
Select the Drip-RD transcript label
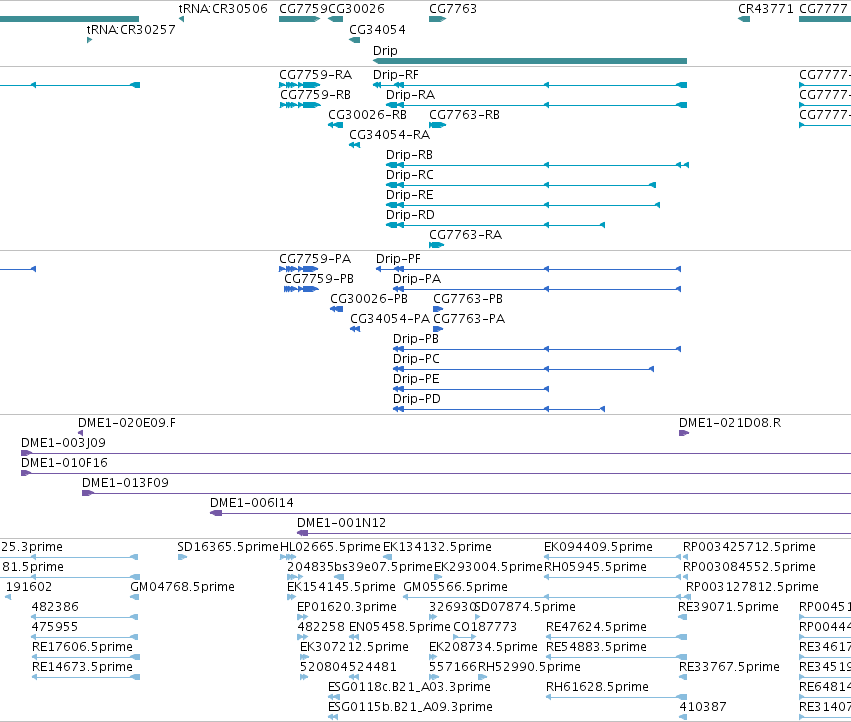coord(410,215)
